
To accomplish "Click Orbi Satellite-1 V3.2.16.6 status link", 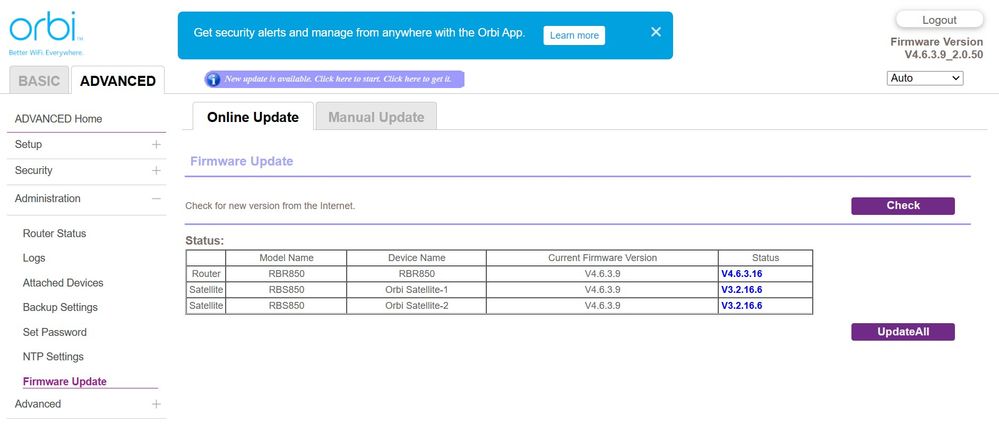I will click(x=741, y=290).
